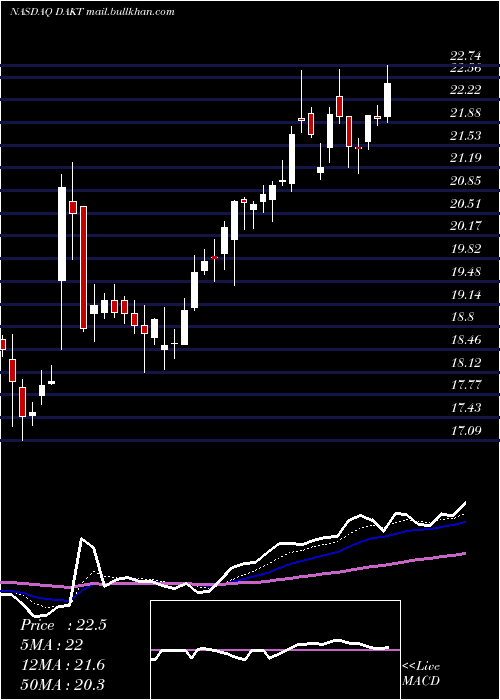Click the 21.88 price axis label
Screen dimensions: 500x700
coord(466,113)
